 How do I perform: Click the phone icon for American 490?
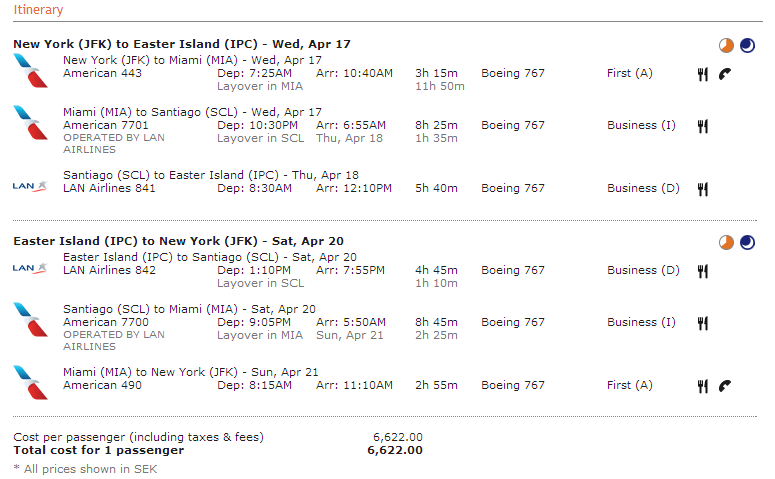(725, 386)
